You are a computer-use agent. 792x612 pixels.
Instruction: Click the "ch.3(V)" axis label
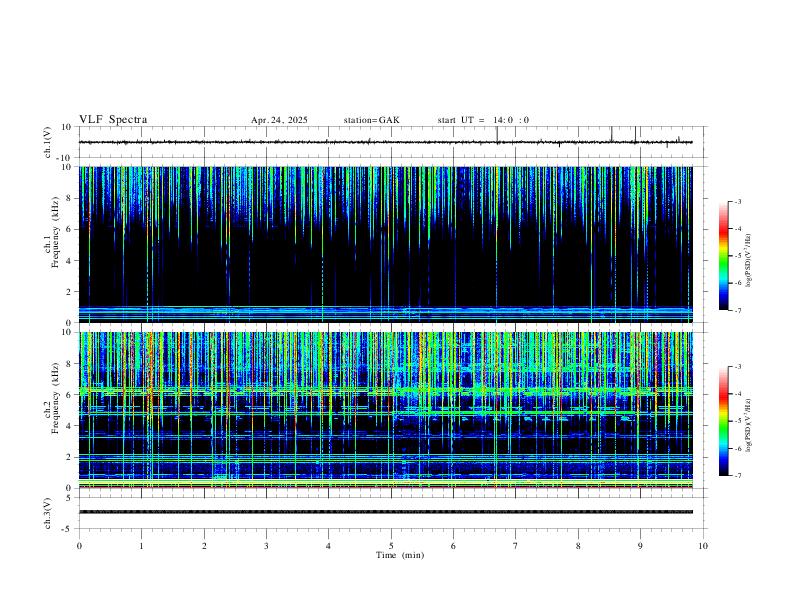[x=48, y=513]
